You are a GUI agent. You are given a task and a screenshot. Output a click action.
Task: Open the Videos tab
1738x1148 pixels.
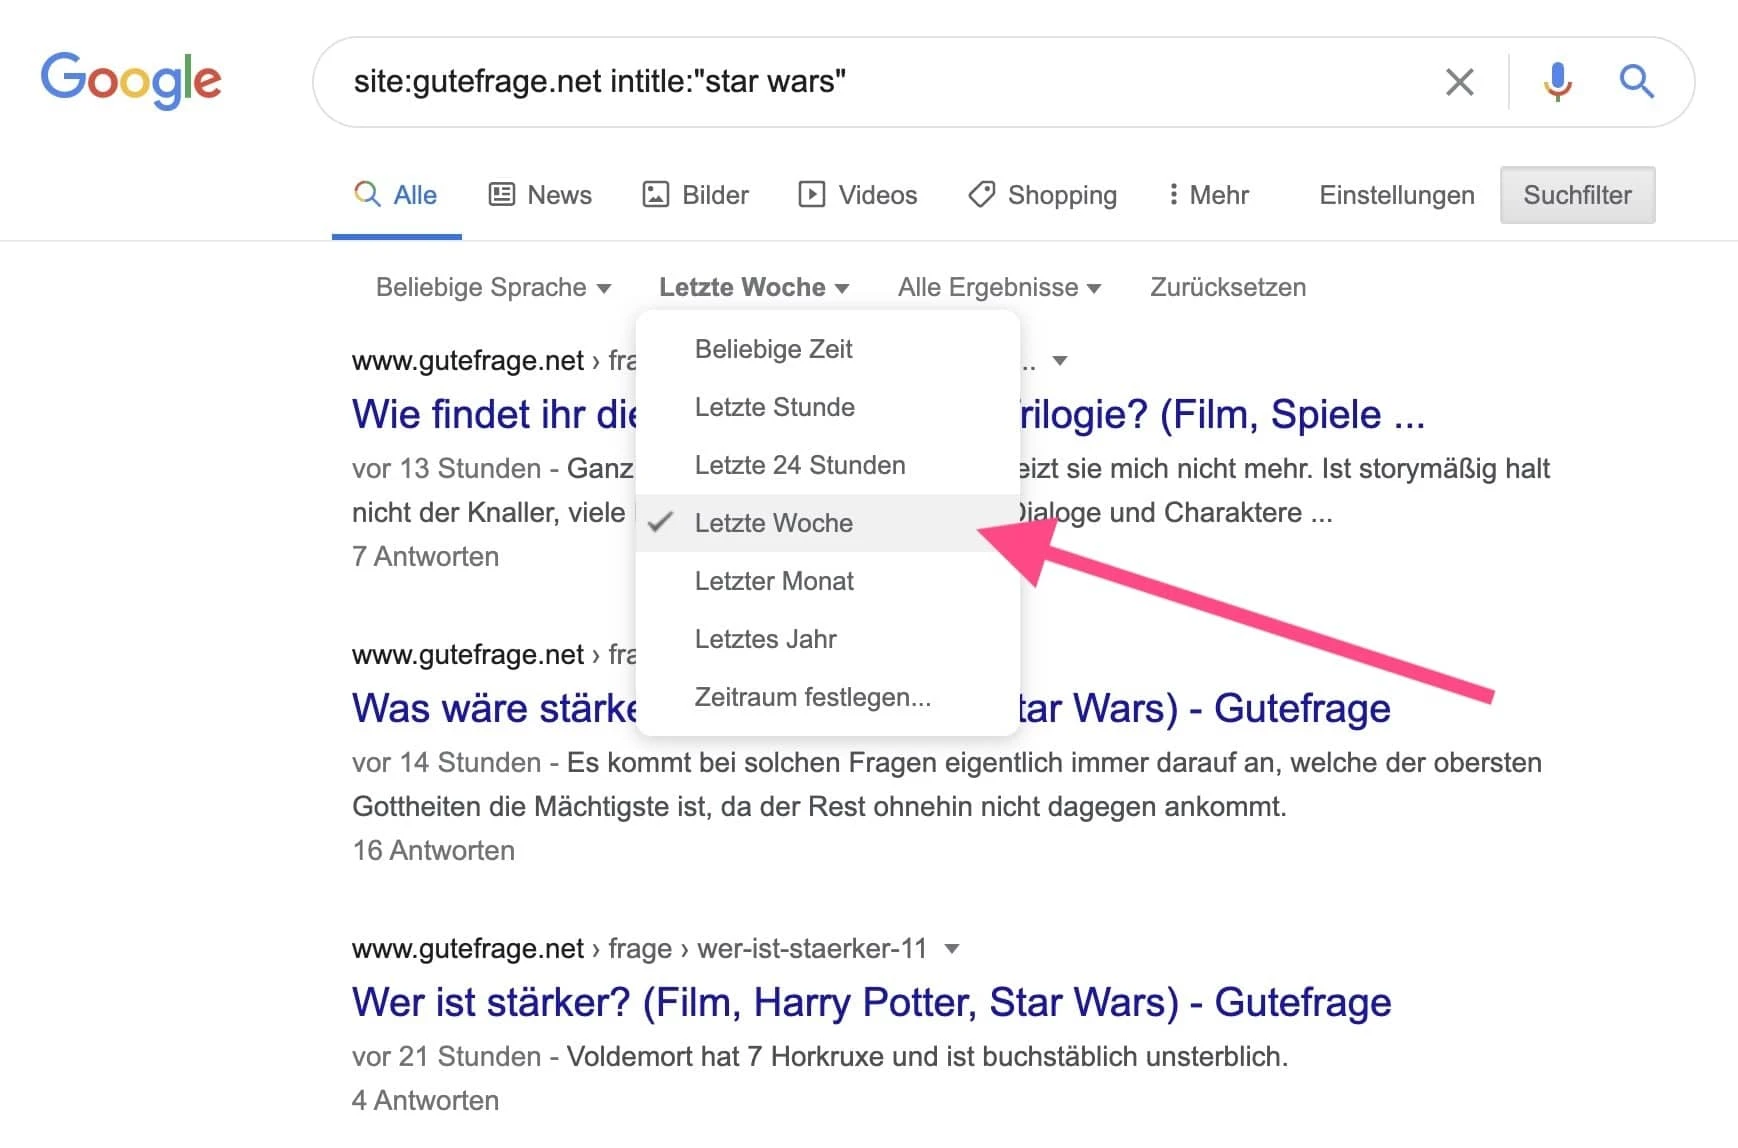pyautogui.click(x=857, y=194)
